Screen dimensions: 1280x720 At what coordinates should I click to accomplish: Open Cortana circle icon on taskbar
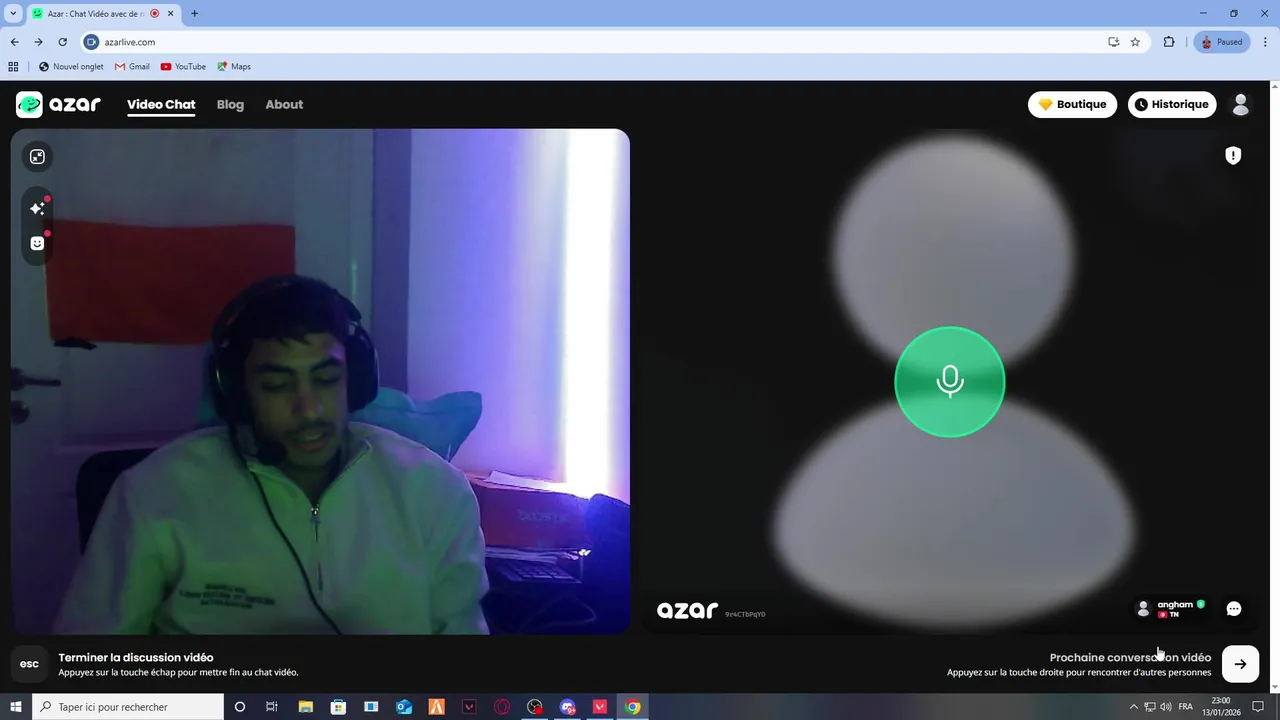pos(239,707)
